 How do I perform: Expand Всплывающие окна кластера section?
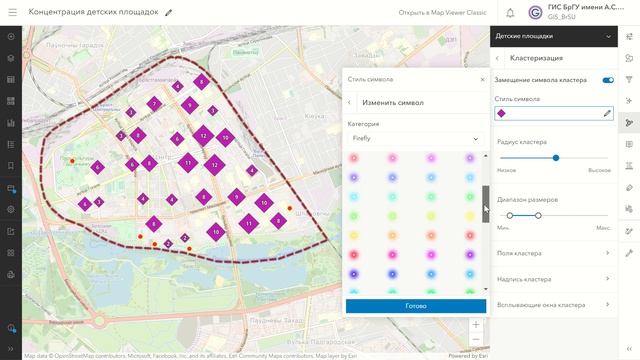coord(553,304)
